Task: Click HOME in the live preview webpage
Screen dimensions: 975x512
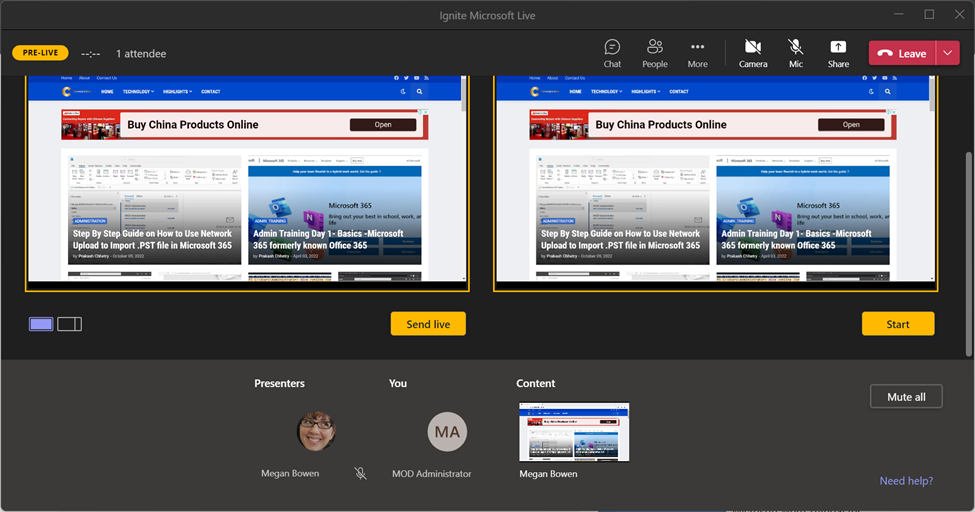Action: click(x=576, y=91)
